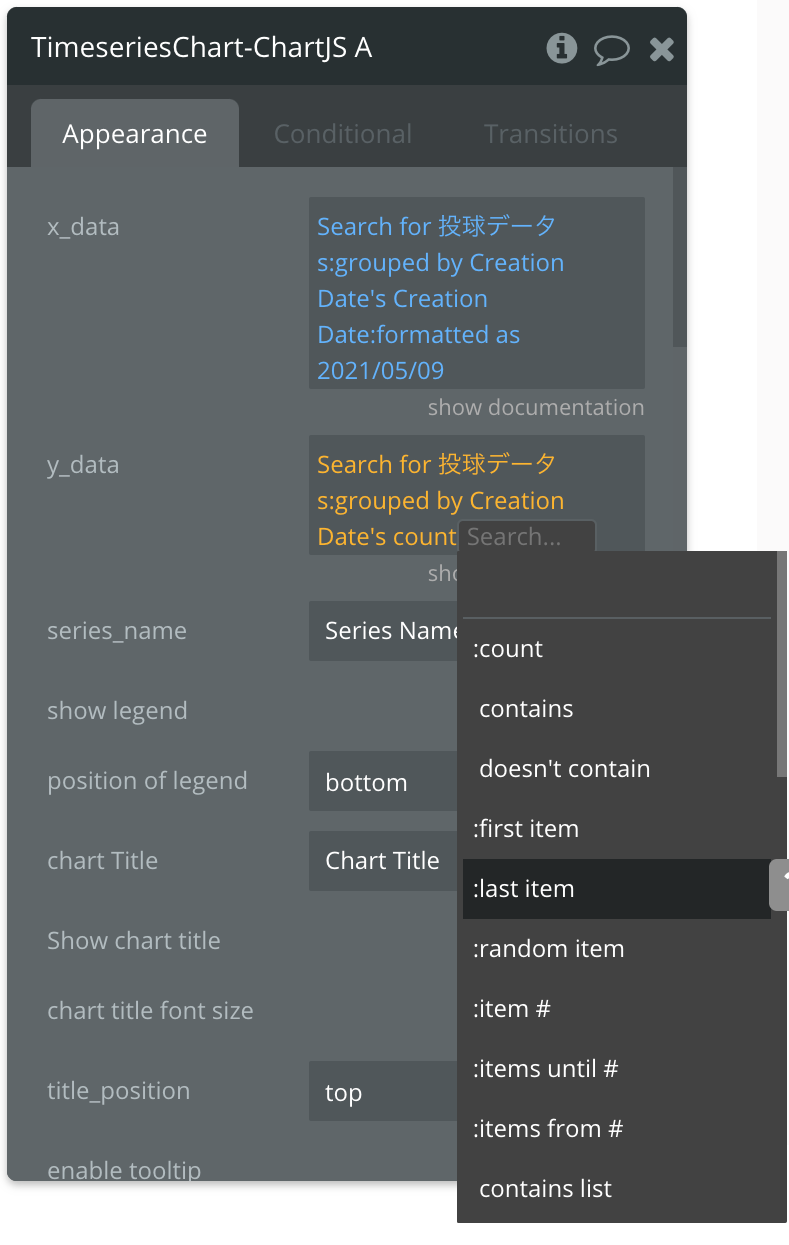Select :last item in dropdown

coord(524,889)
